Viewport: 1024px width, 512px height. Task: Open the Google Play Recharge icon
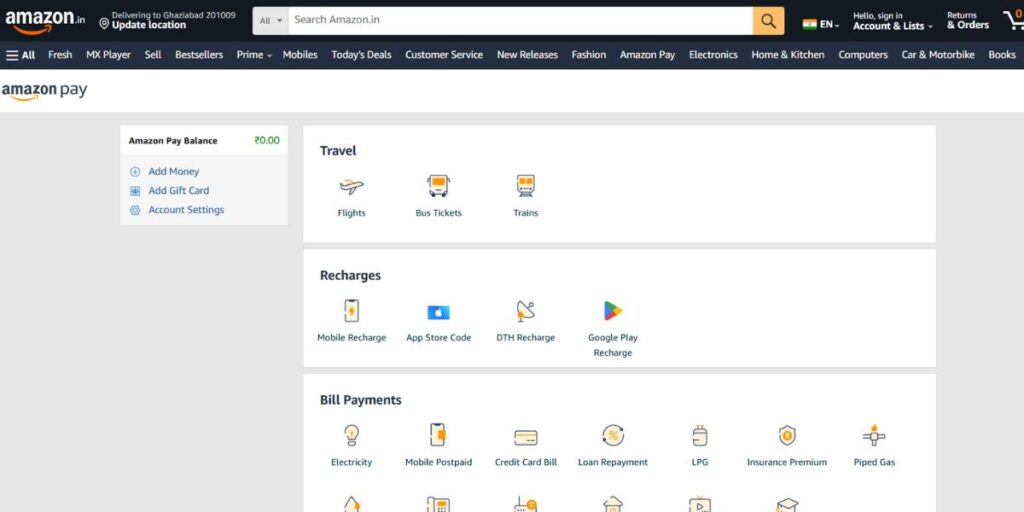613,311
